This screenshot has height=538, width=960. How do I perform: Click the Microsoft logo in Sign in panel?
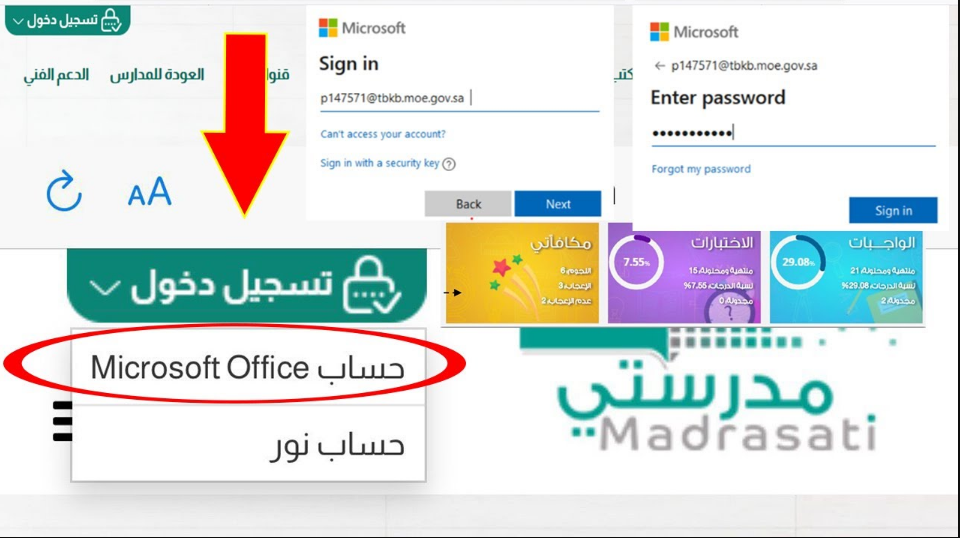pos(328,28)
